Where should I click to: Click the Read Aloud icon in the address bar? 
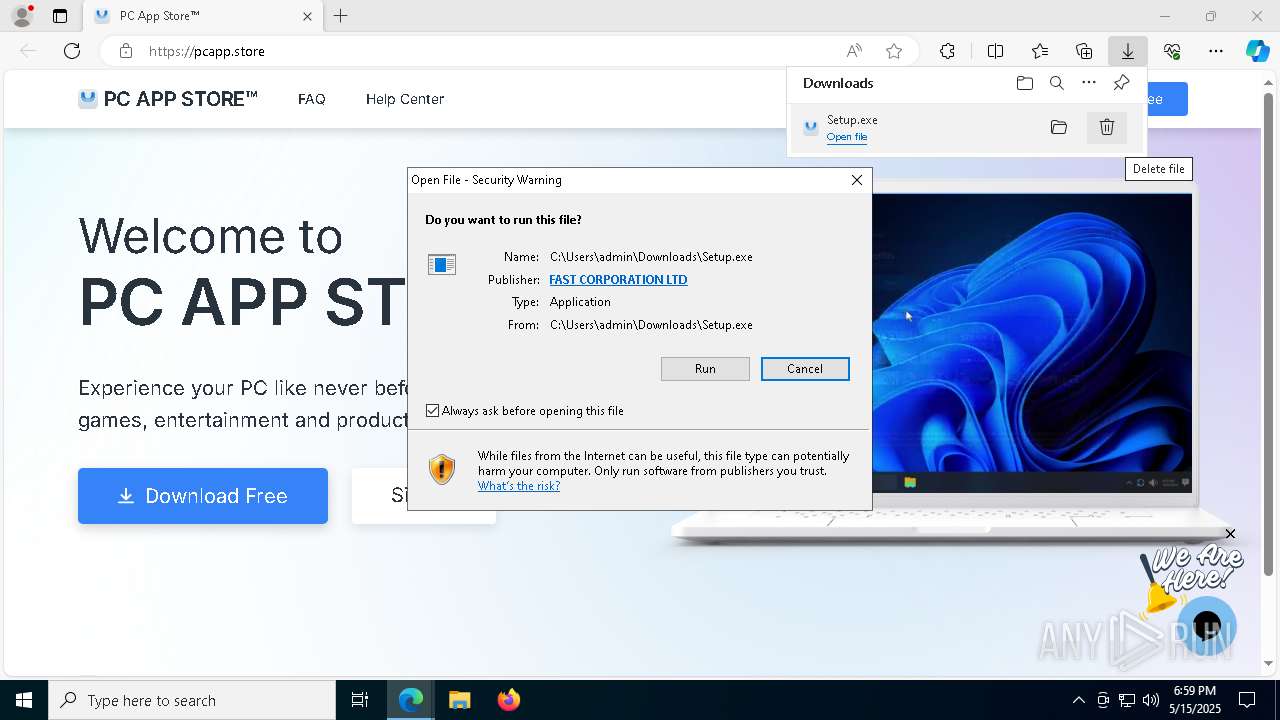tap(854, 51)
